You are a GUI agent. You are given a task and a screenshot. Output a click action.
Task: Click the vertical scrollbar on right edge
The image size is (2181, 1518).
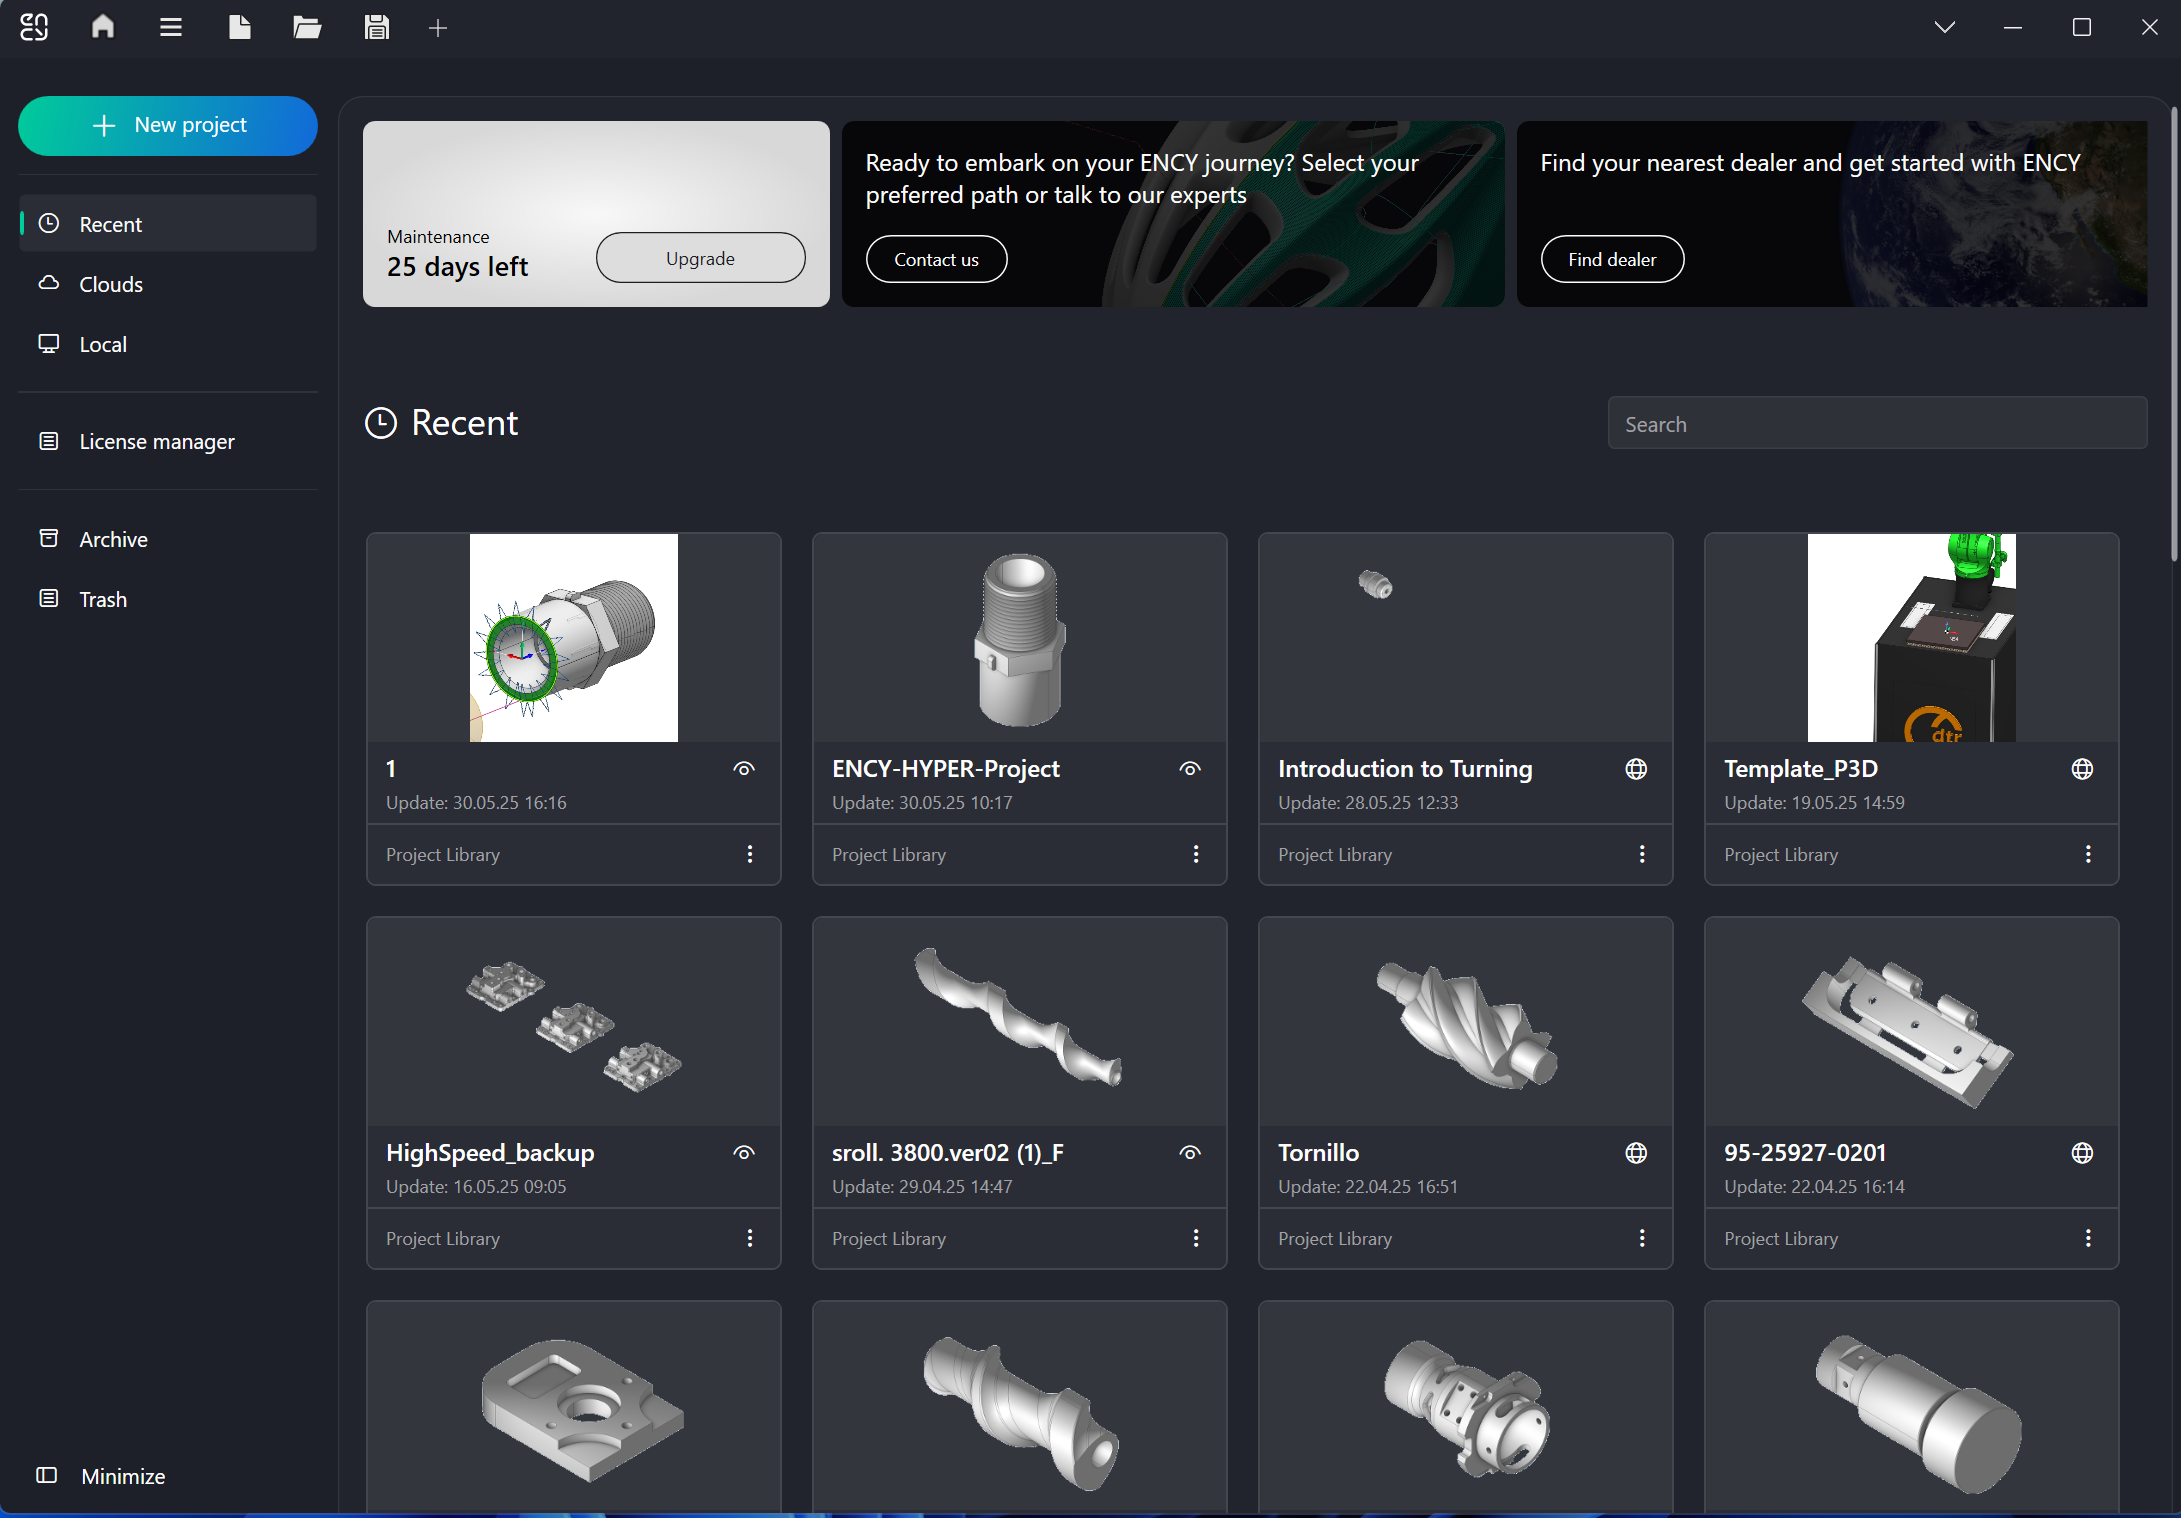(x=2174, y=335)
